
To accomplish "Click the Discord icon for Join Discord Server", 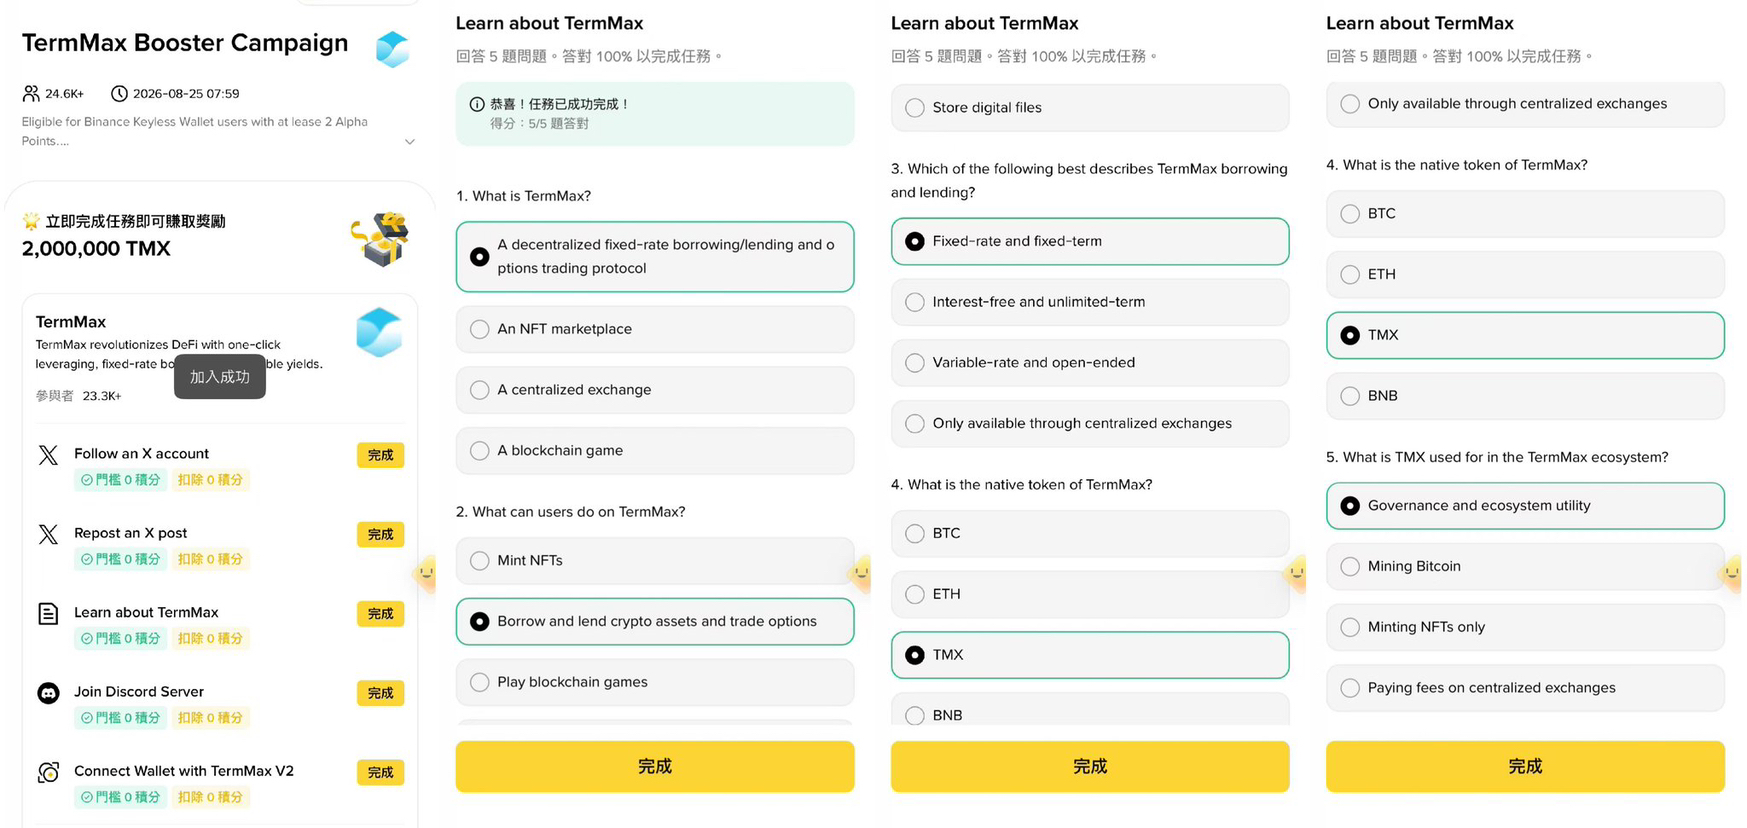I will point(48,693).
